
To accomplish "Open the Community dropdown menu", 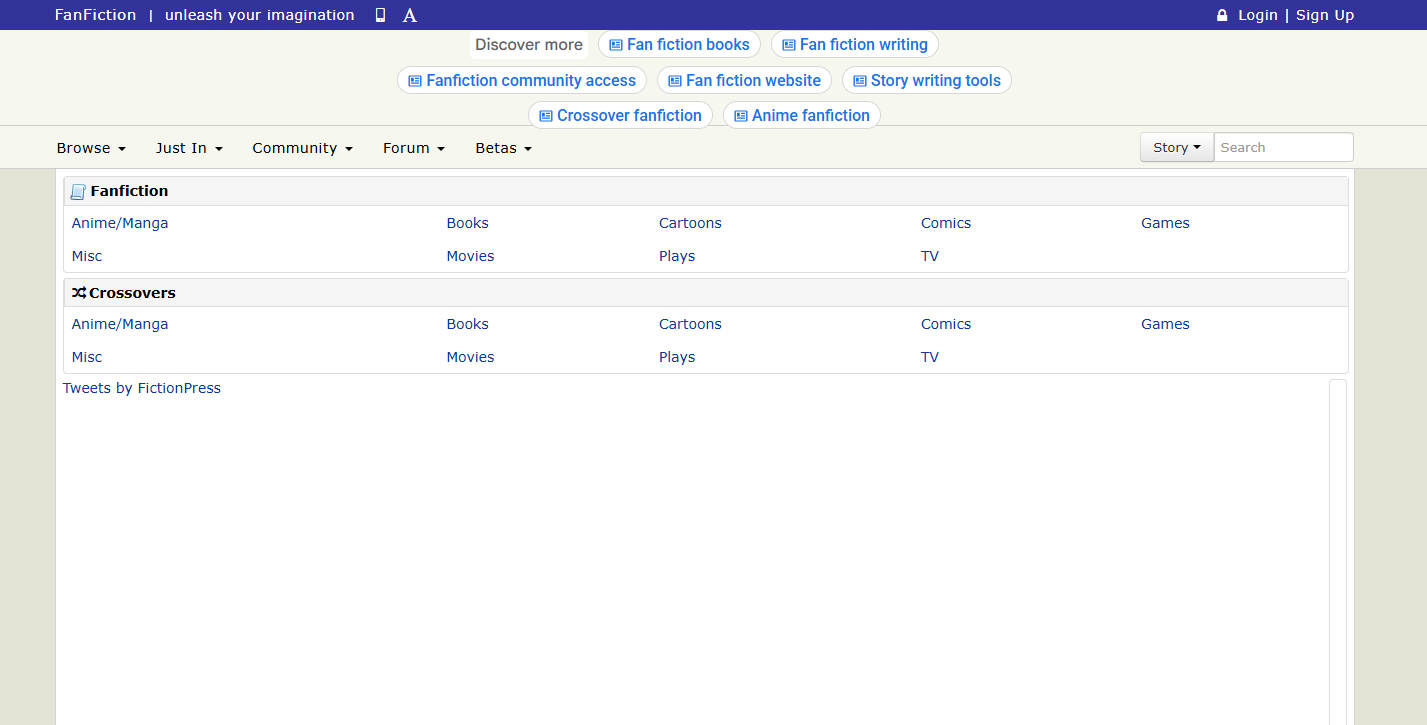I will tap(302, 148).
